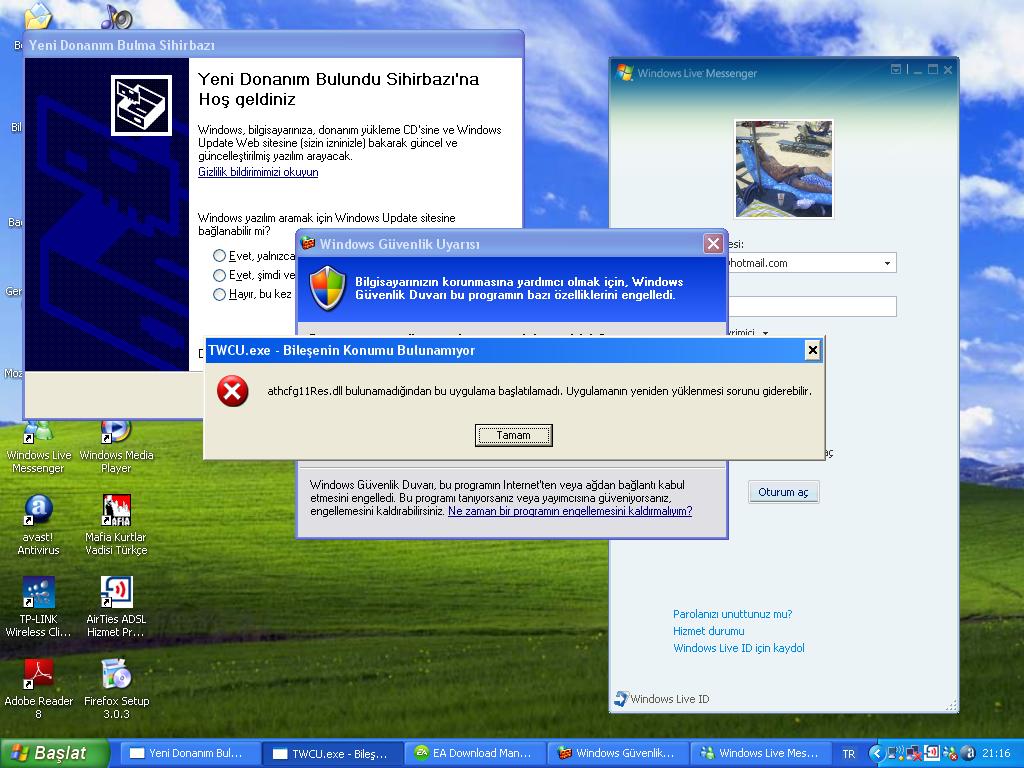Close the Windows Güvenlik Uyarısı dialog
The image size is (1024, 768).
[x=713, y=244]
